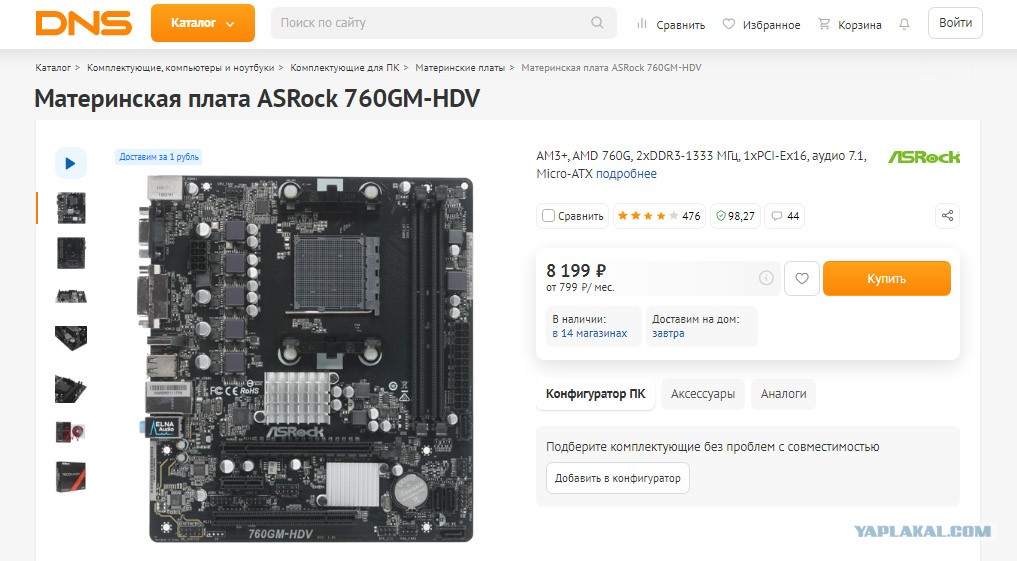Open the Корзина cart icon

850,25
